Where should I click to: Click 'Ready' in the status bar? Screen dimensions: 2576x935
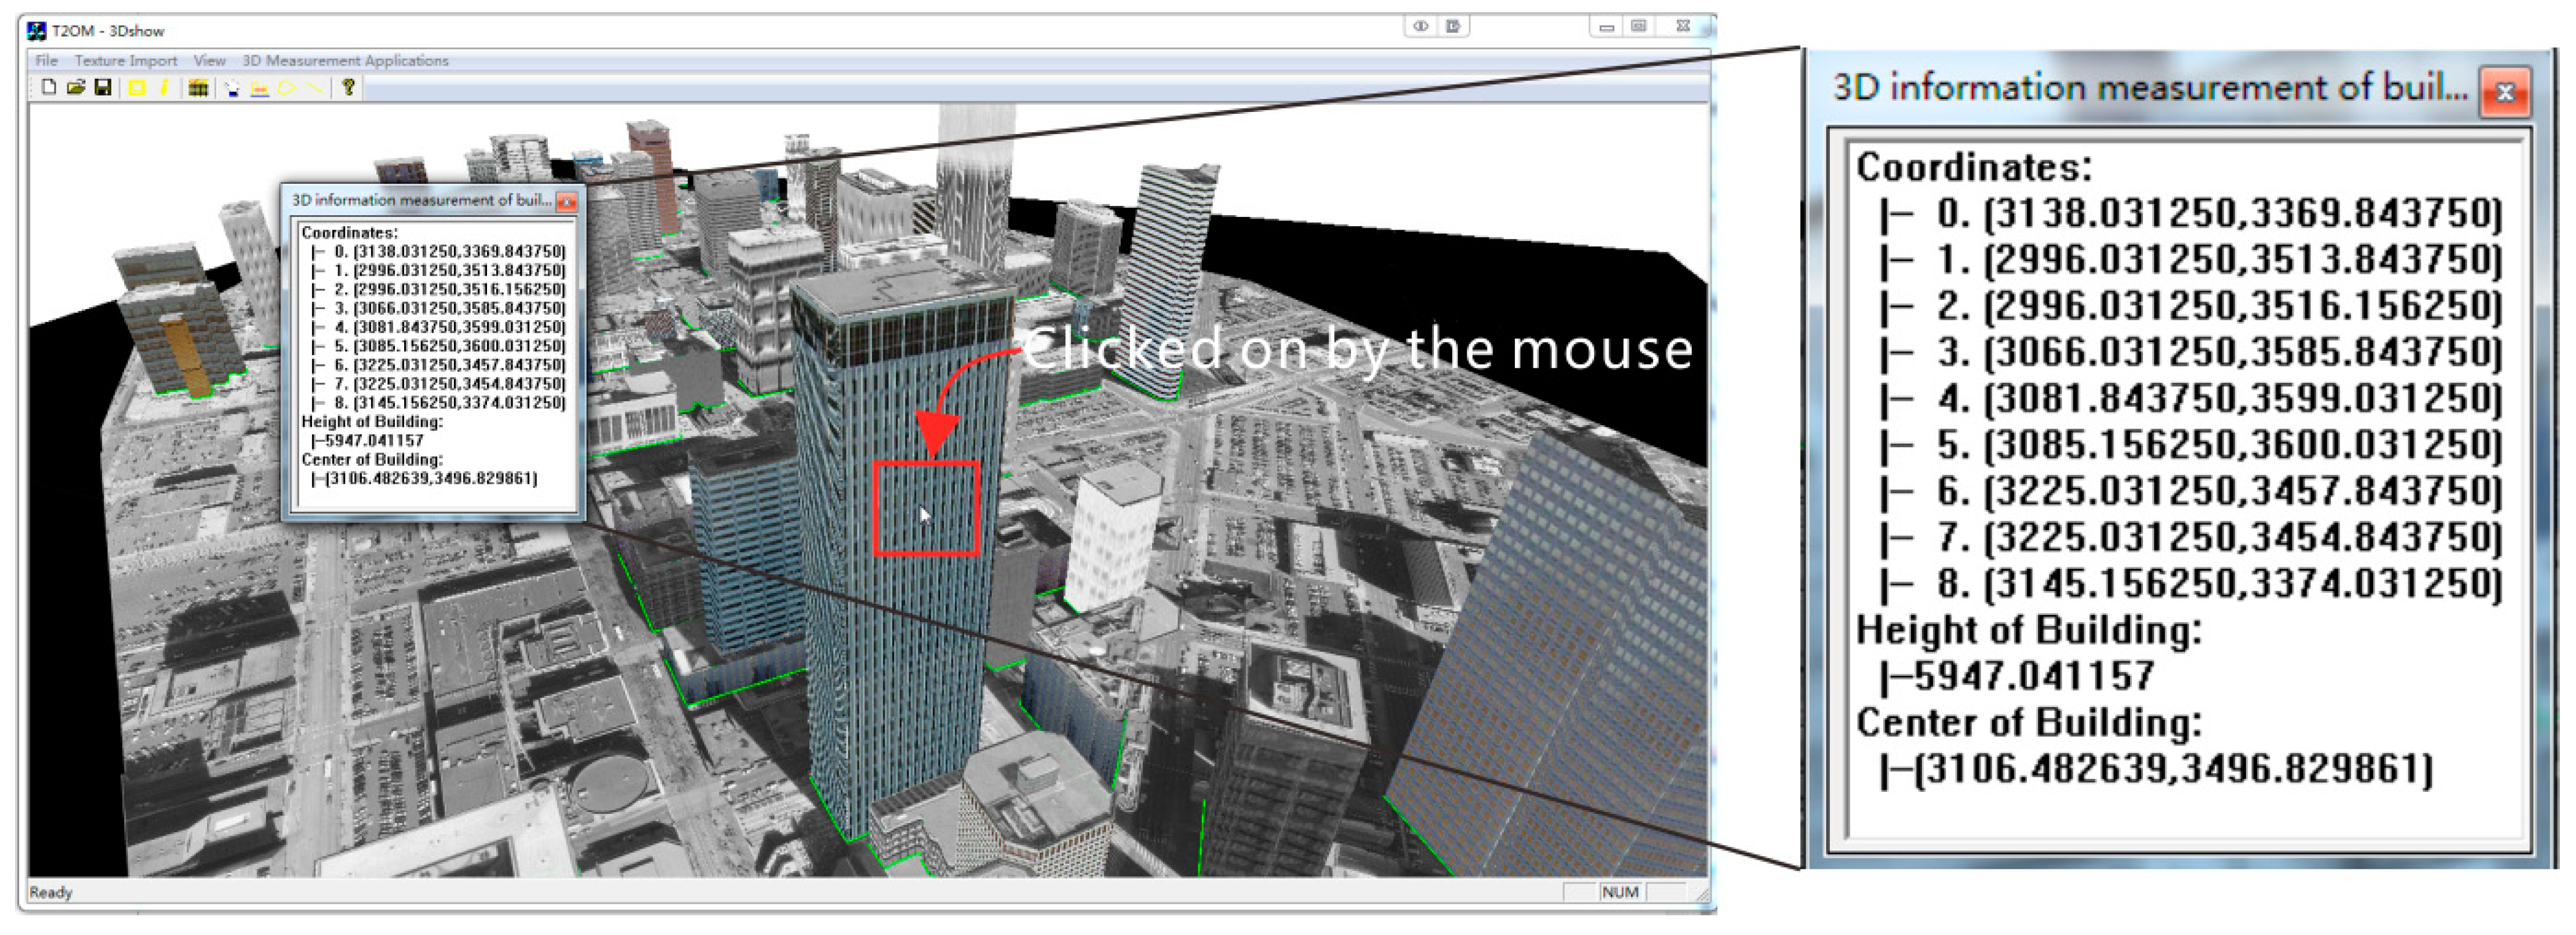click(51, 892)
